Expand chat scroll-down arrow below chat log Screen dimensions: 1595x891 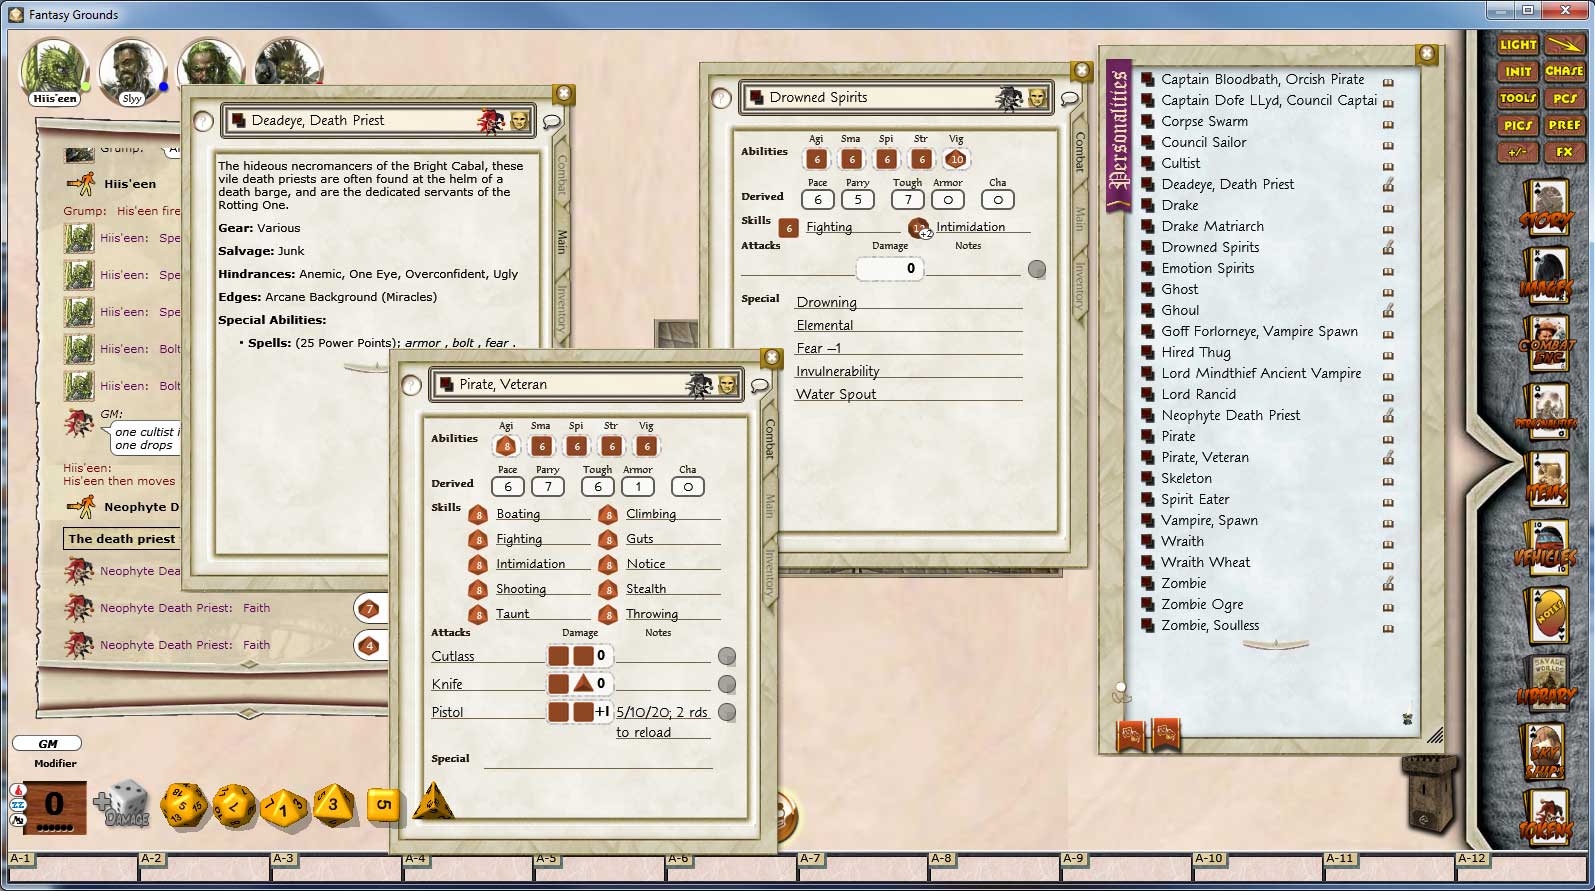coord(248,713)
